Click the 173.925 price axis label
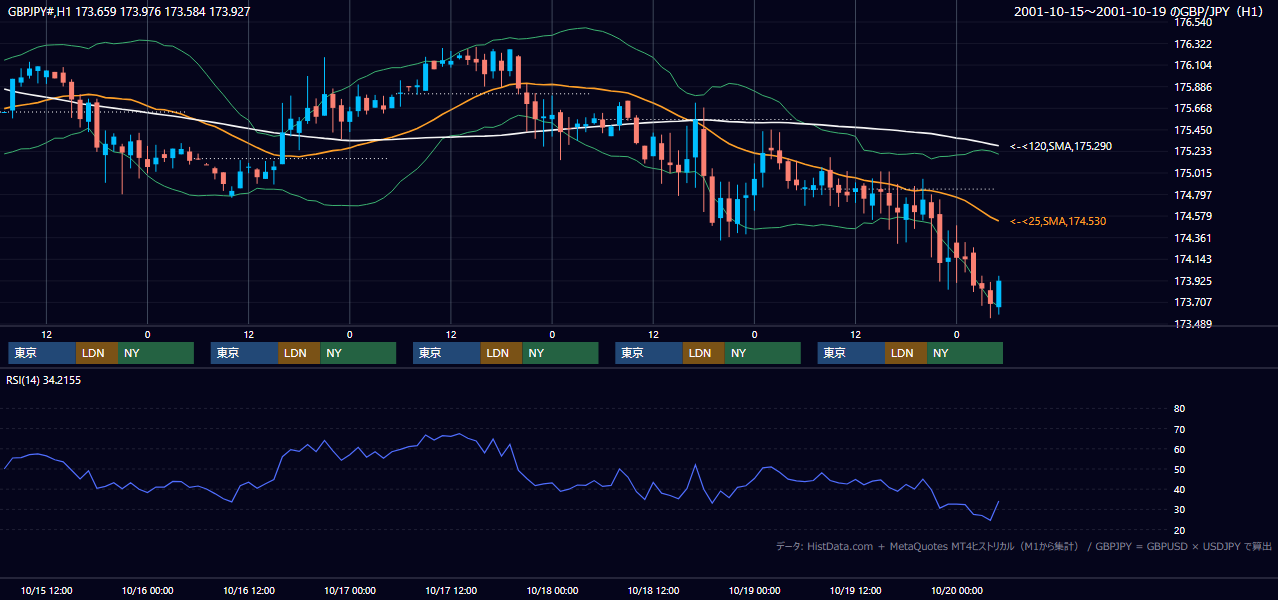Viewport: 1278px width, 600px height. coord(1193,281)
